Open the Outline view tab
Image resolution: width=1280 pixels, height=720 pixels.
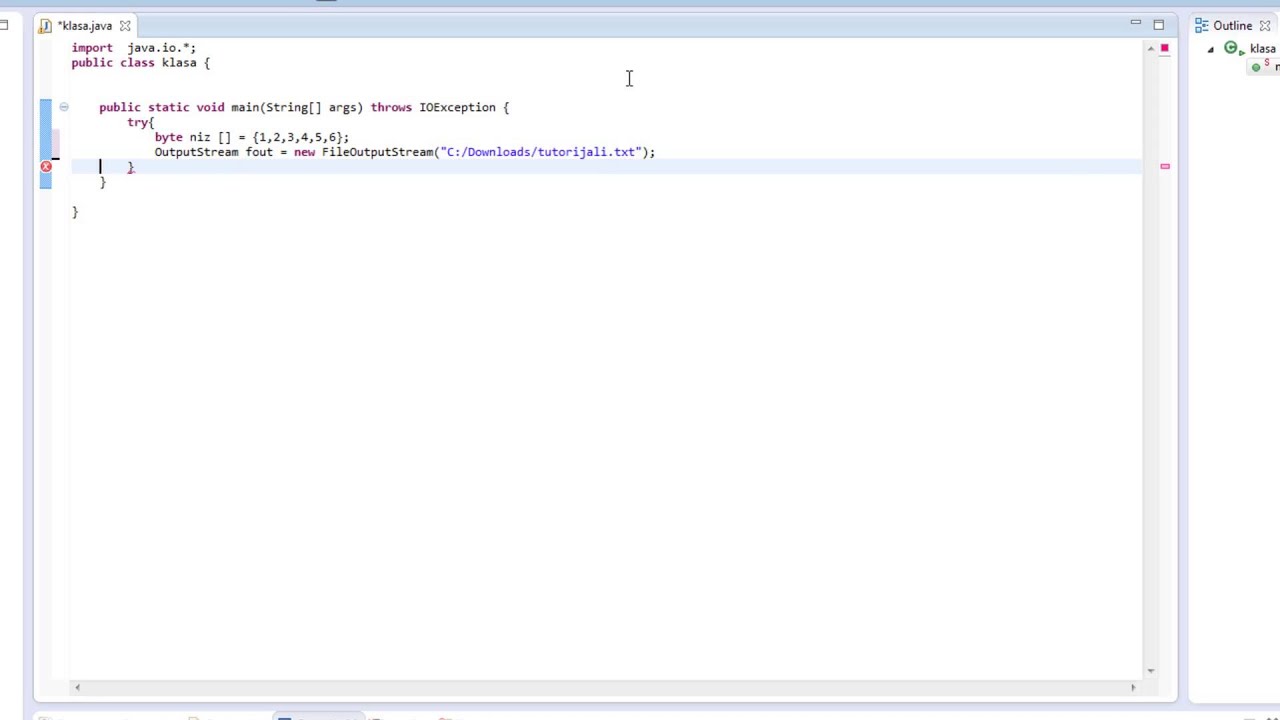(x=1232, y=25)
